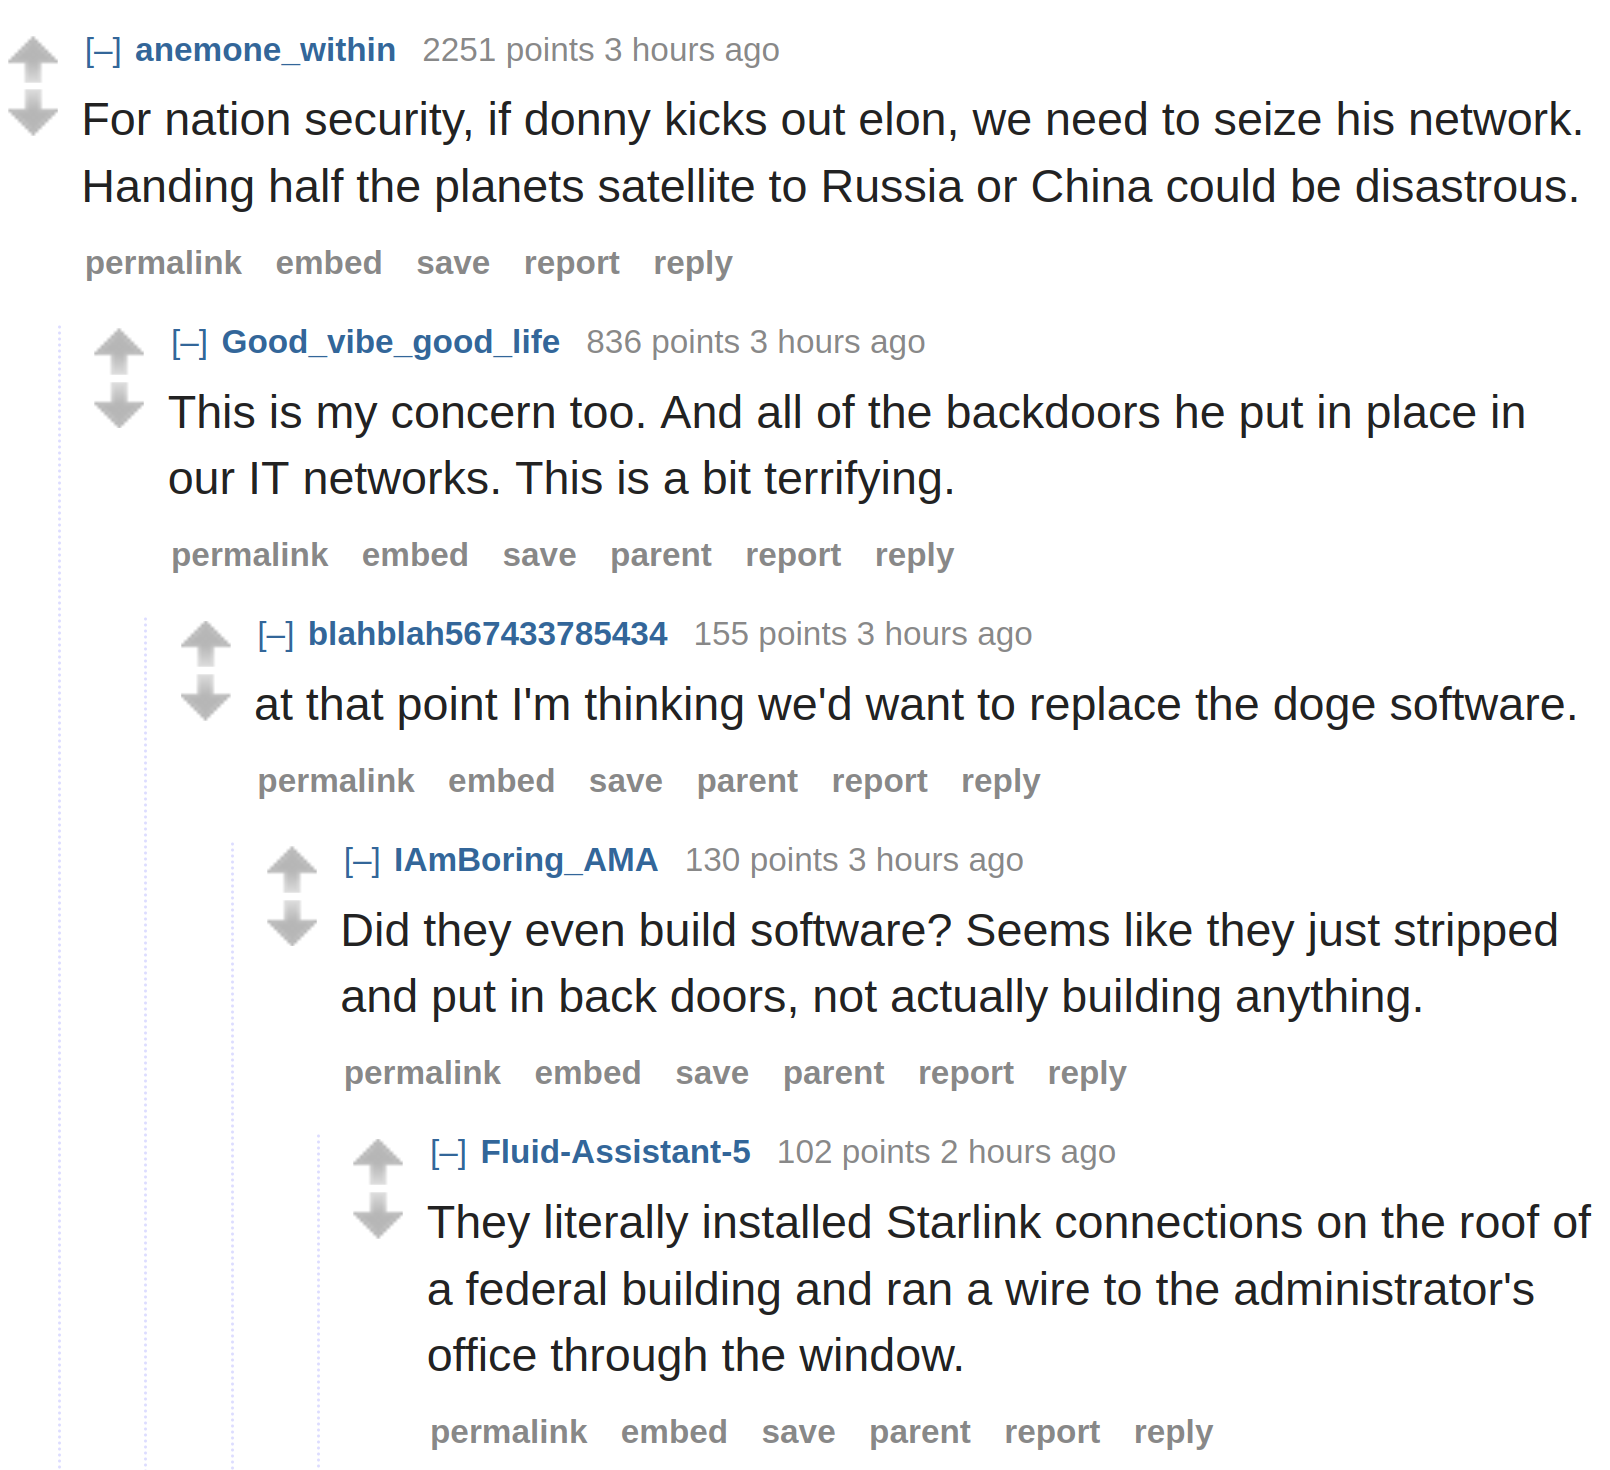
Task: Collapse the anemone_within comment thread
Action: (x=103, y=50)
